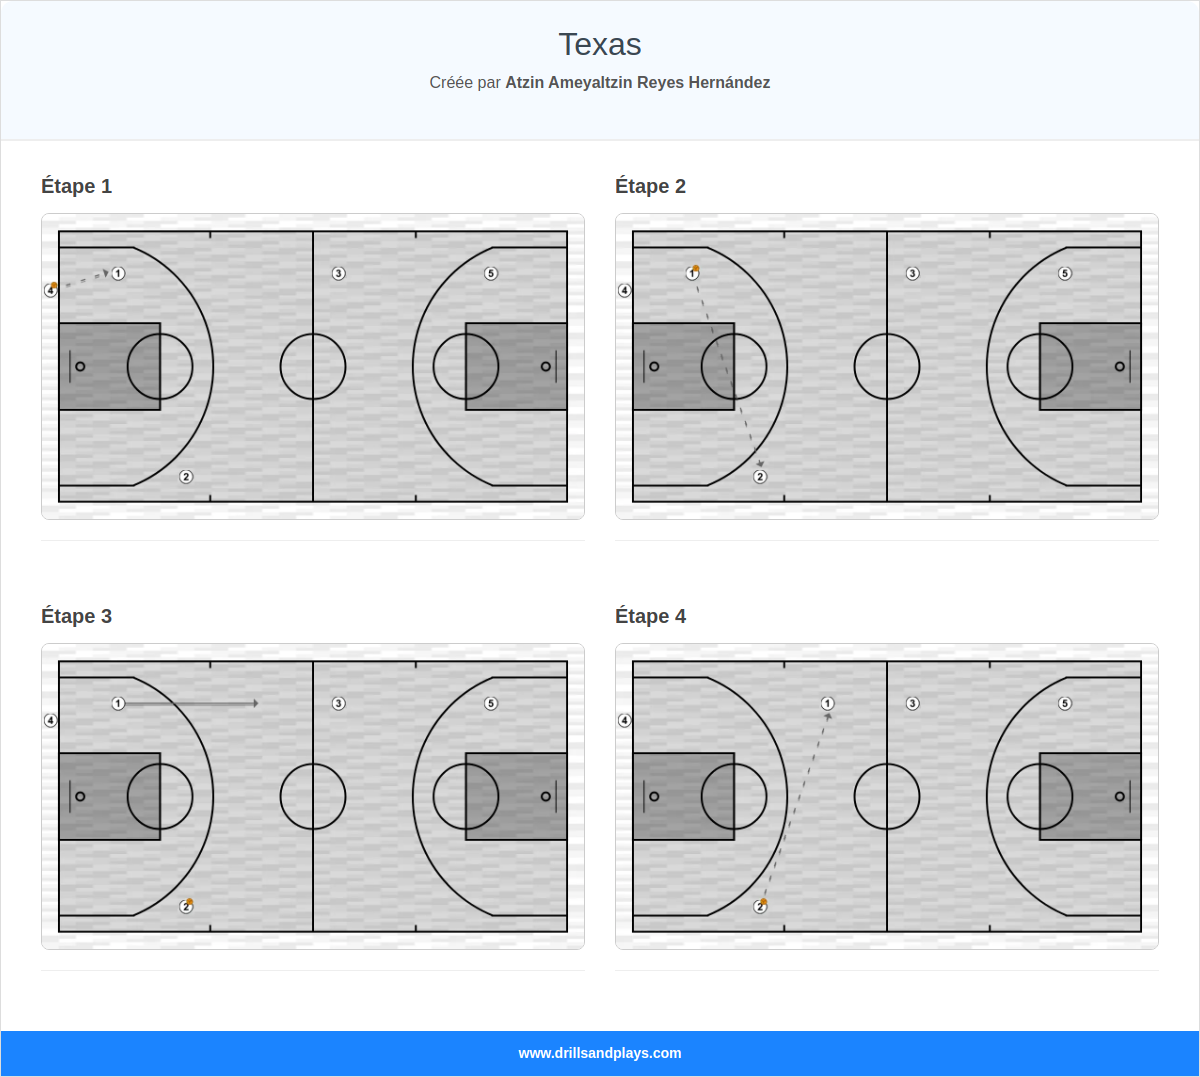This screenshot has height=1077, width=1200.
Task: Click player 5 marker in Étape 3
Action: (x=491, y=701)
